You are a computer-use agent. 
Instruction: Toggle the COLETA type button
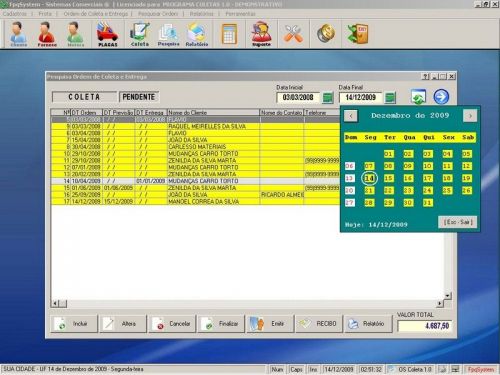pos(84,97)
